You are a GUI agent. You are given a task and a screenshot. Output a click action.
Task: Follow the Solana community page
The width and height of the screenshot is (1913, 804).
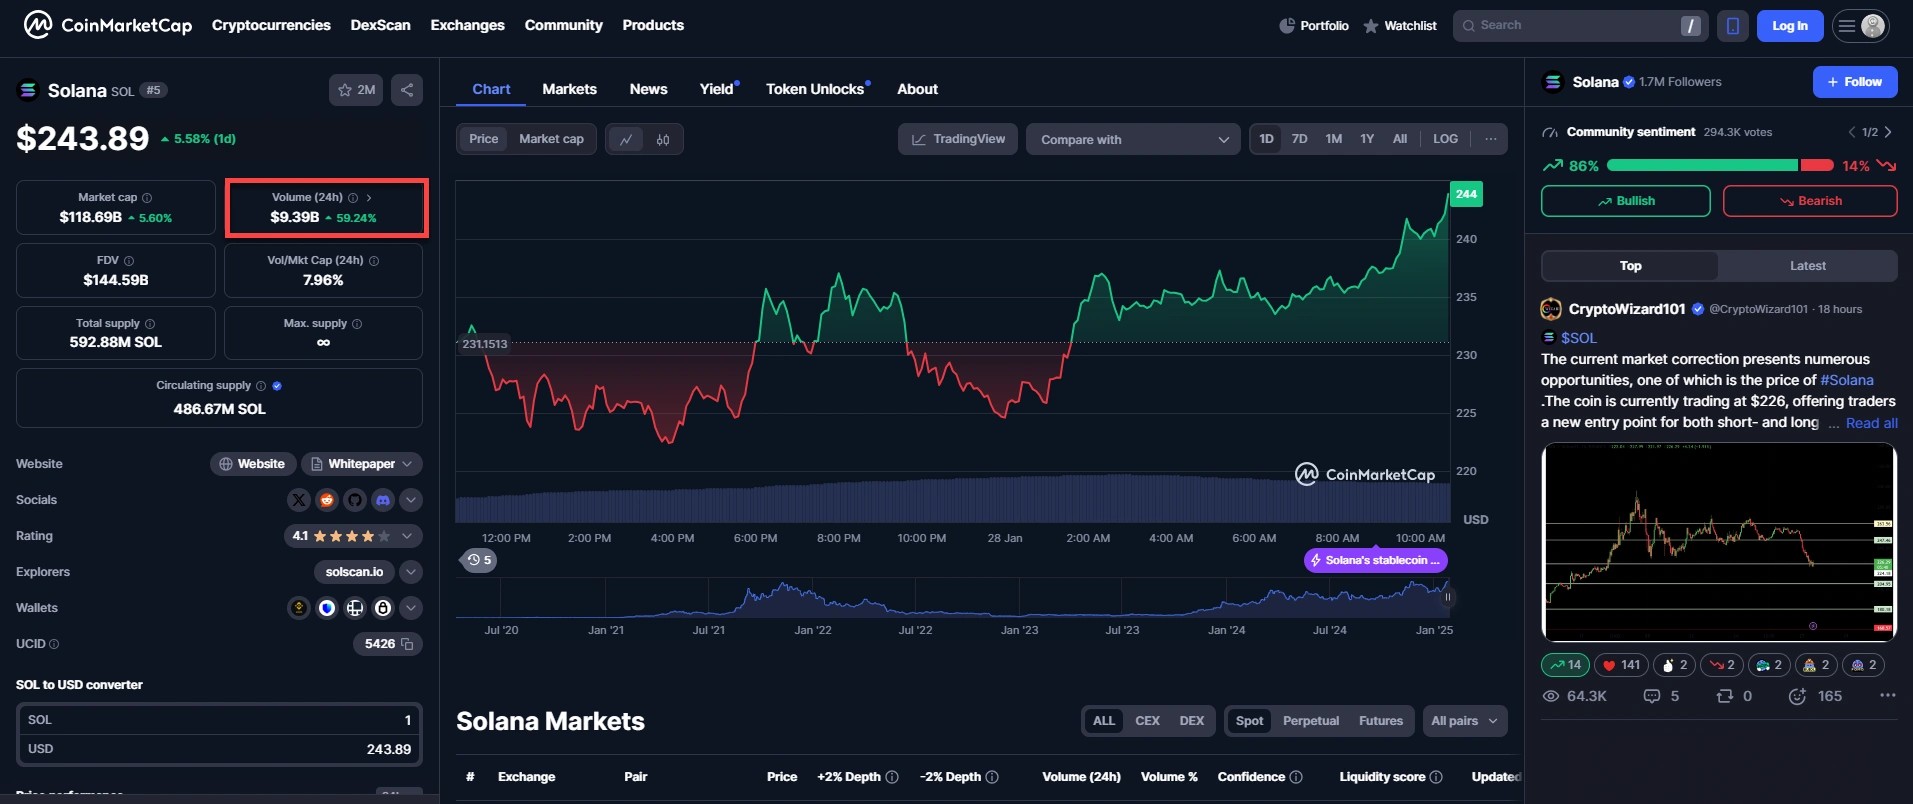point(1854,82)
